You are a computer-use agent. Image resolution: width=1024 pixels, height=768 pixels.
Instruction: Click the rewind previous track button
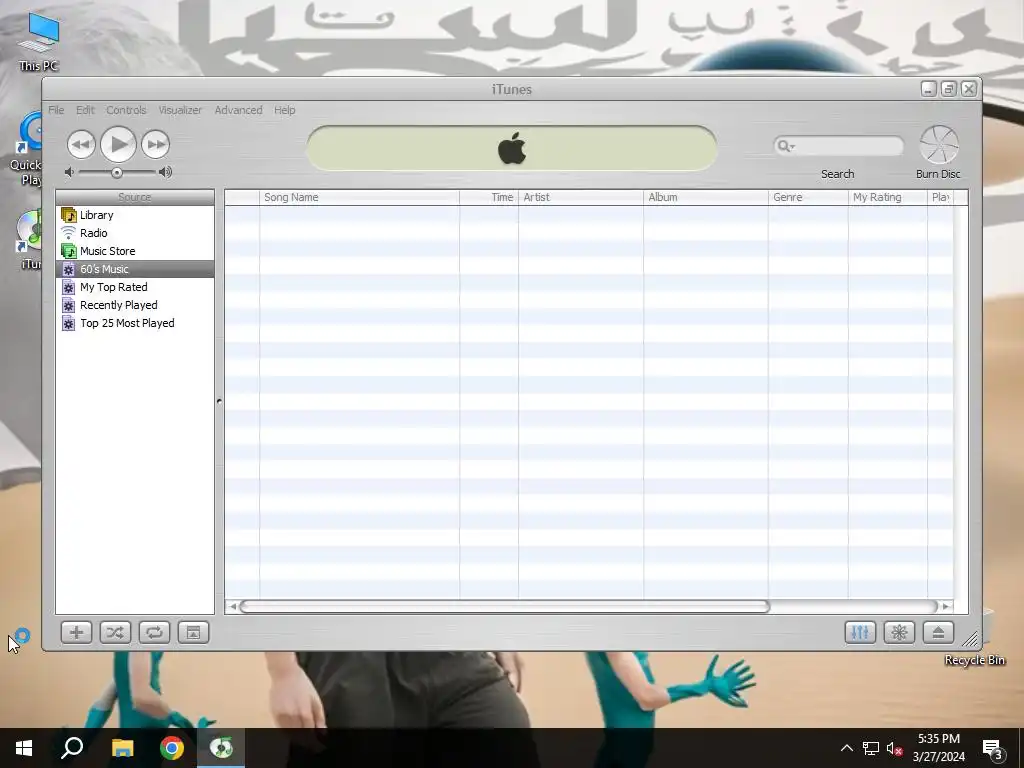(x=81, y=144)
